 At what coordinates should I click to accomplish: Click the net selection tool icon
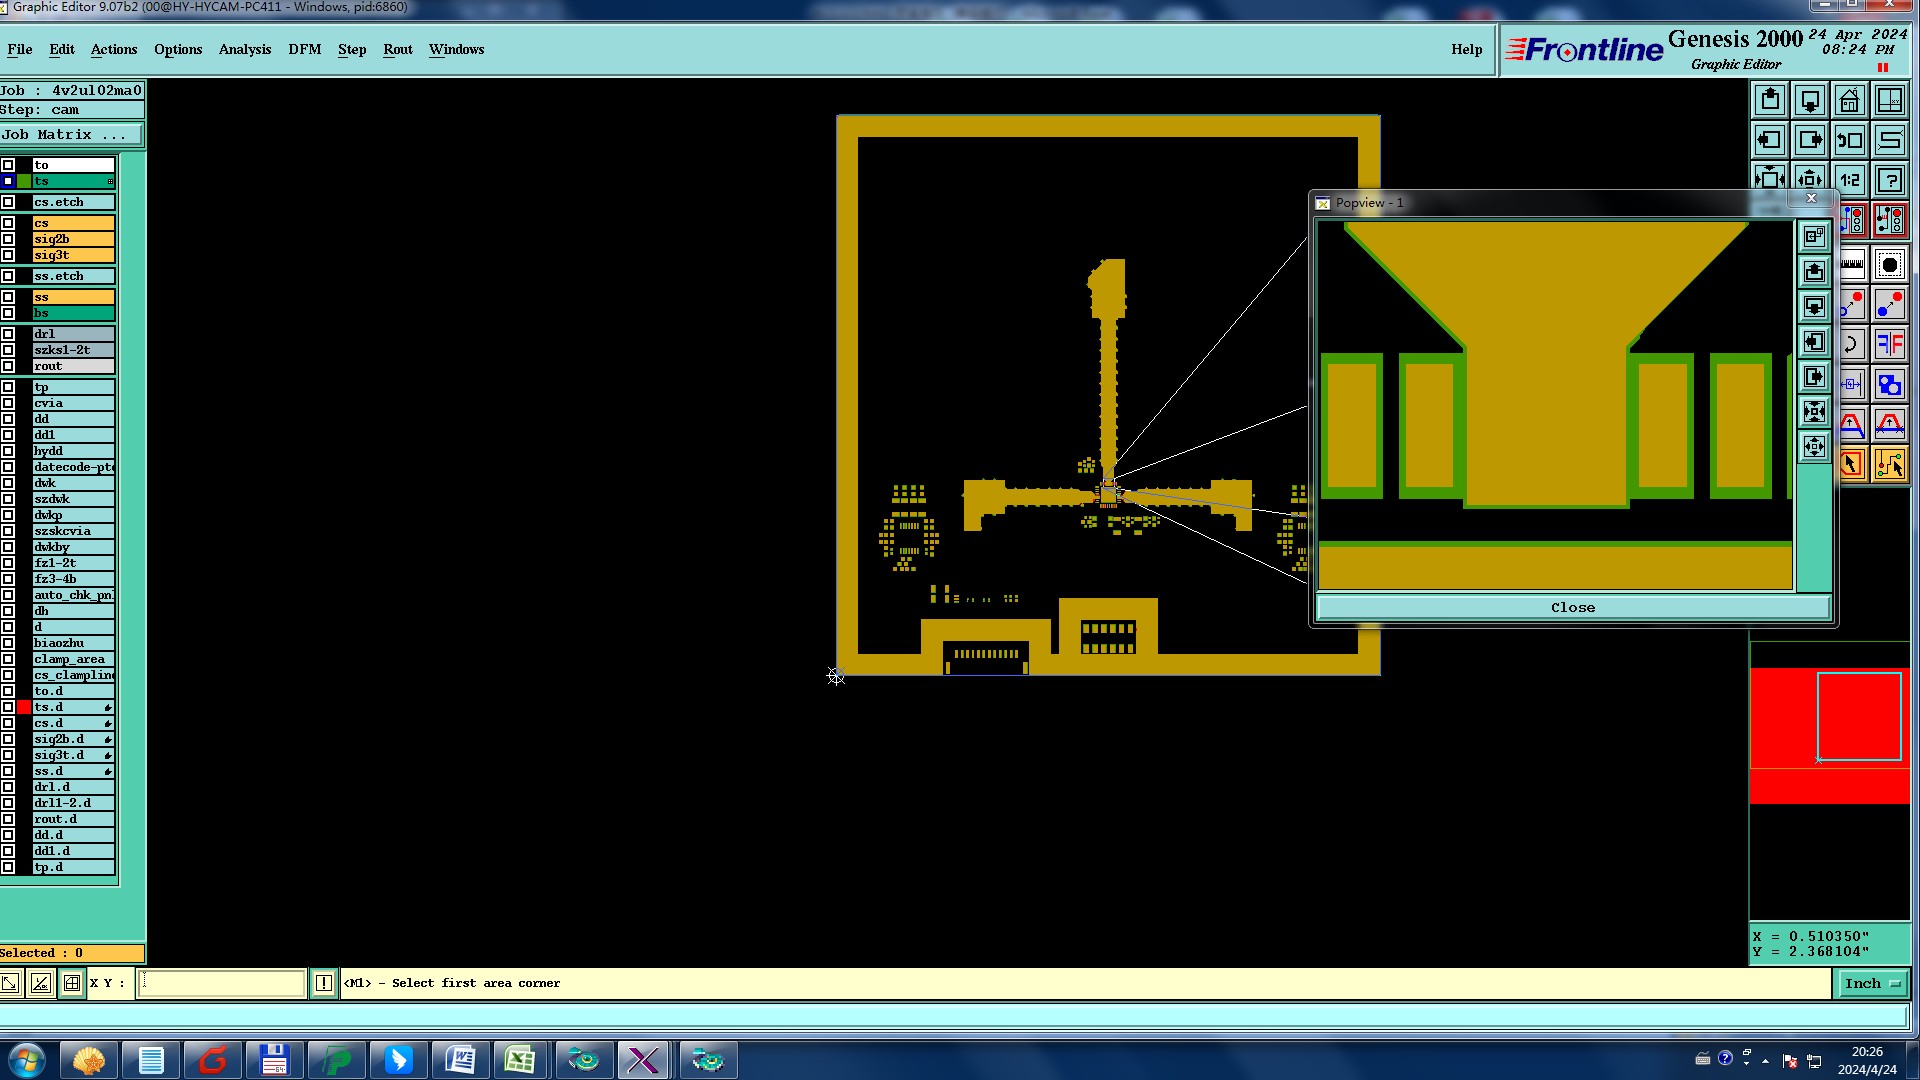(1890, 465)
